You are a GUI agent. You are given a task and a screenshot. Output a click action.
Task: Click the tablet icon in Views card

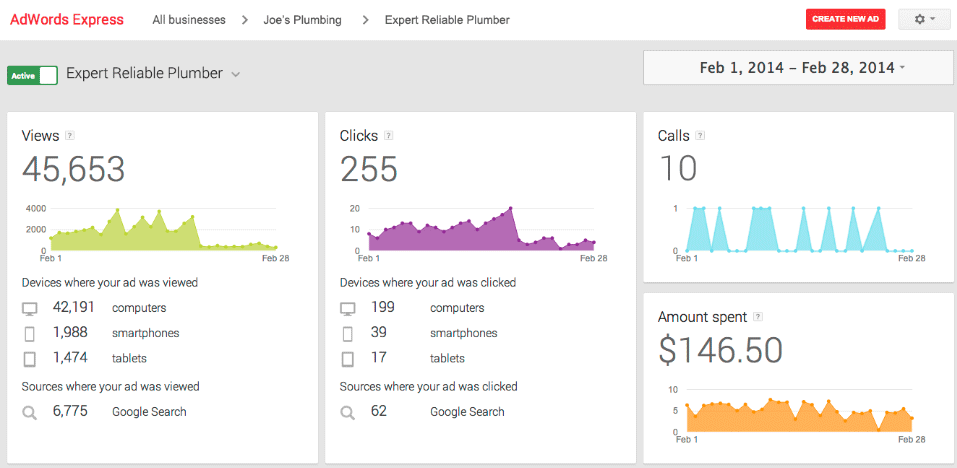pyautogui.click(x=30, y=358)
